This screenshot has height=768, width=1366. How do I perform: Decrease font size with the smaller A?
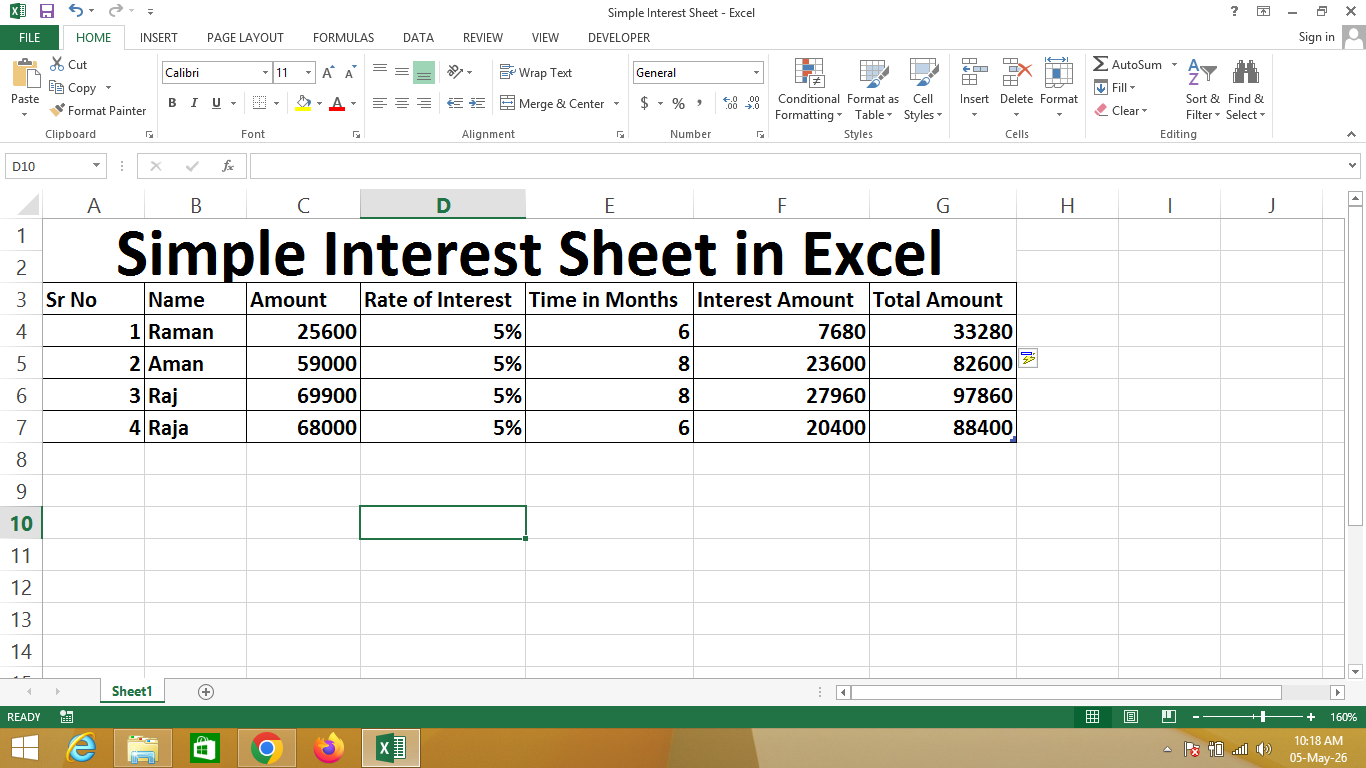pyautogui.click(x=350, y=73)
